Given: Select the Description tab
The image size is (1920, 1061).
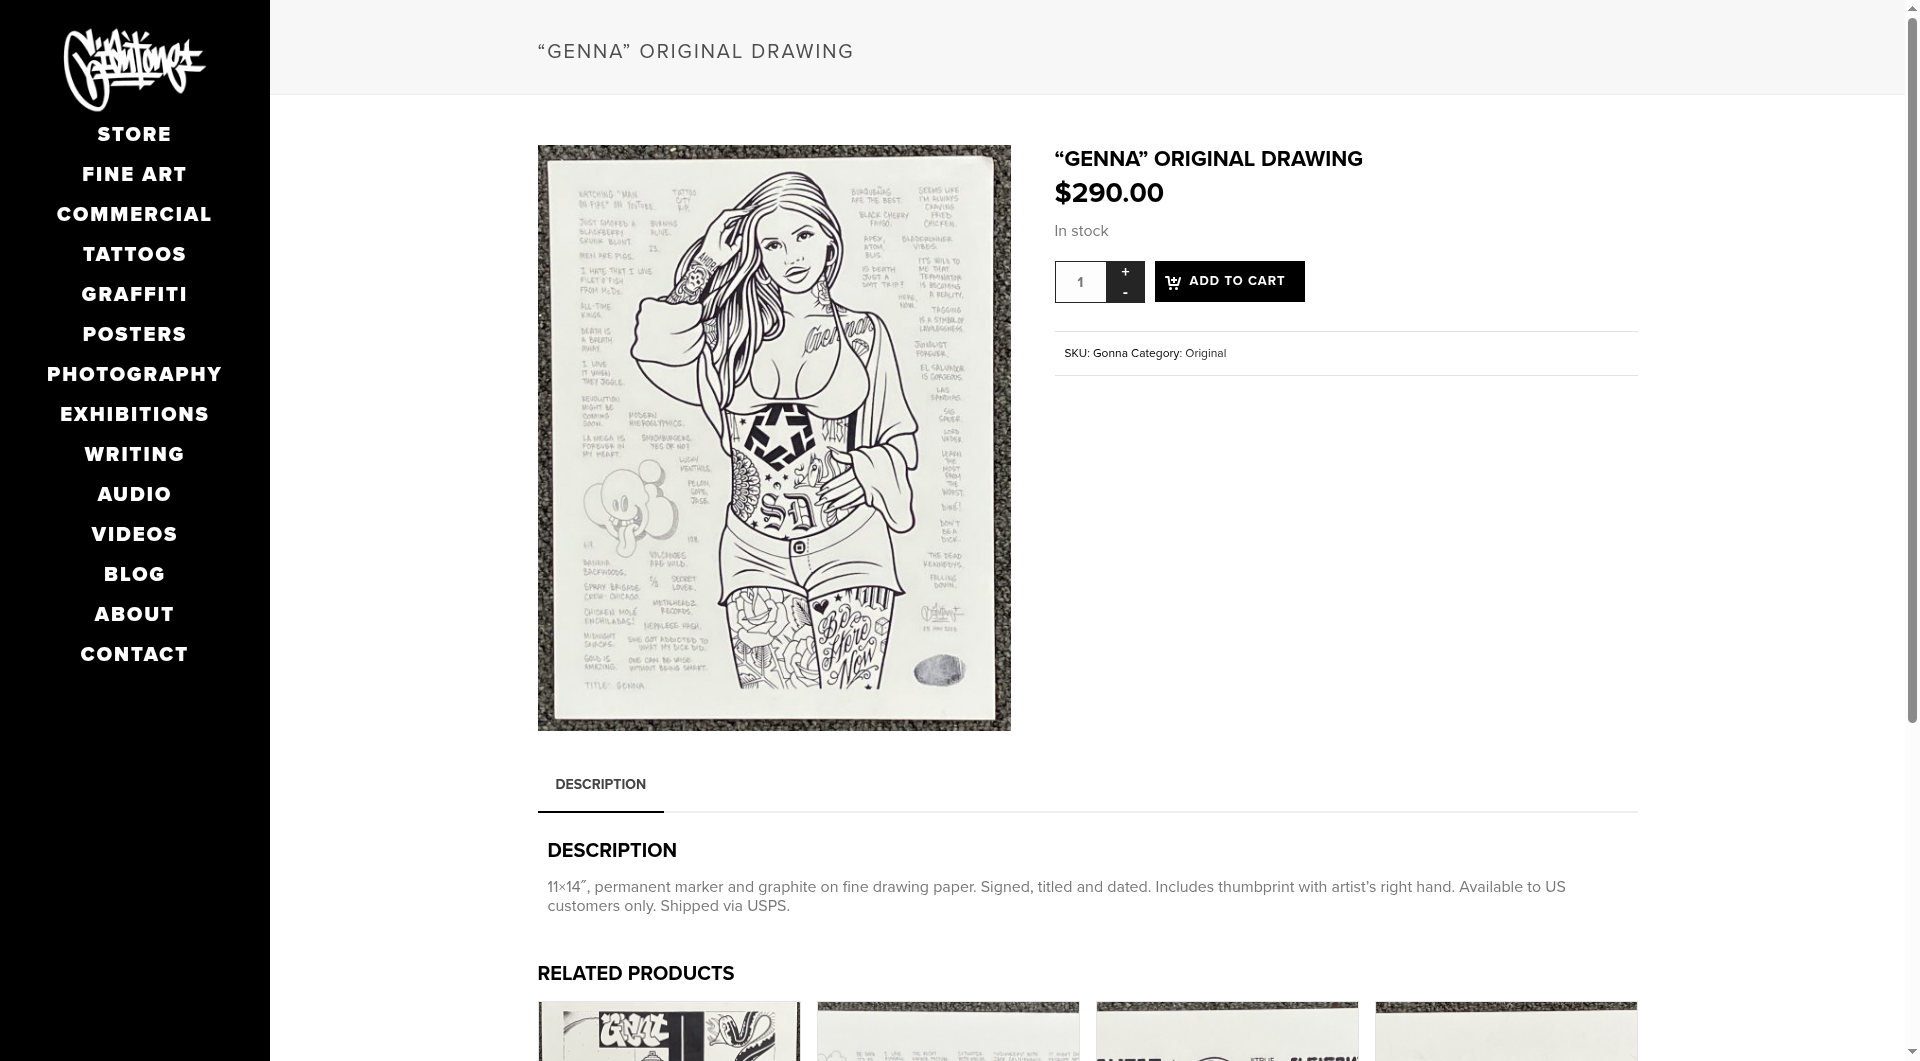Looking at the screenshot, I should tap(600, 785).
